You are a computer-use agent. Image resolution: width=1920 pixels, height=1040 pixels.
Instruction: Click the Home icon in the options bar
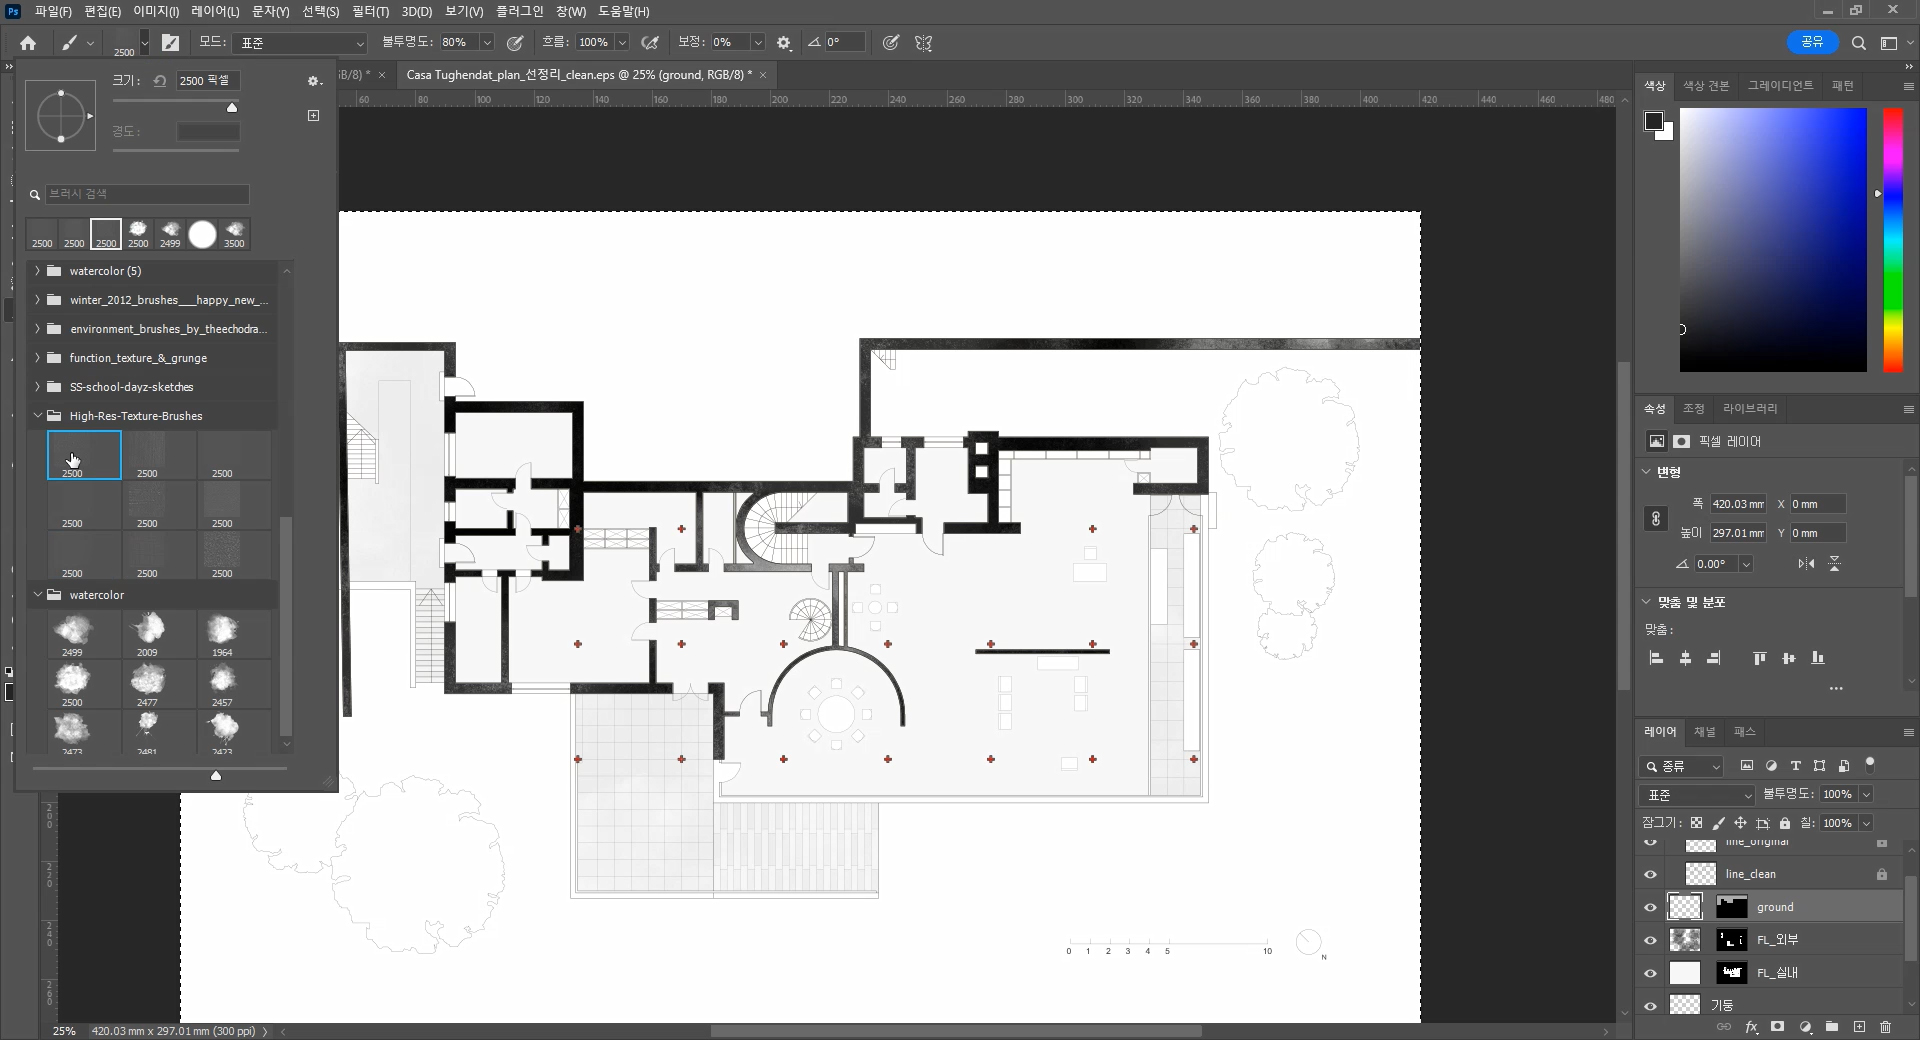28,43
